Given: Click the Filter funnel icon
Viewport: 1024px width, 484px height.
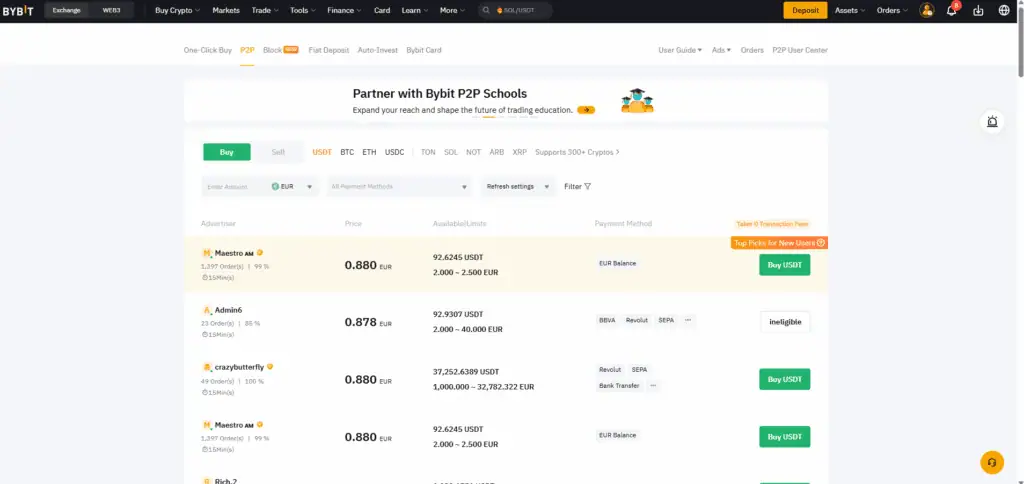Looking at the screenshot, I should (x=588, y=186).
